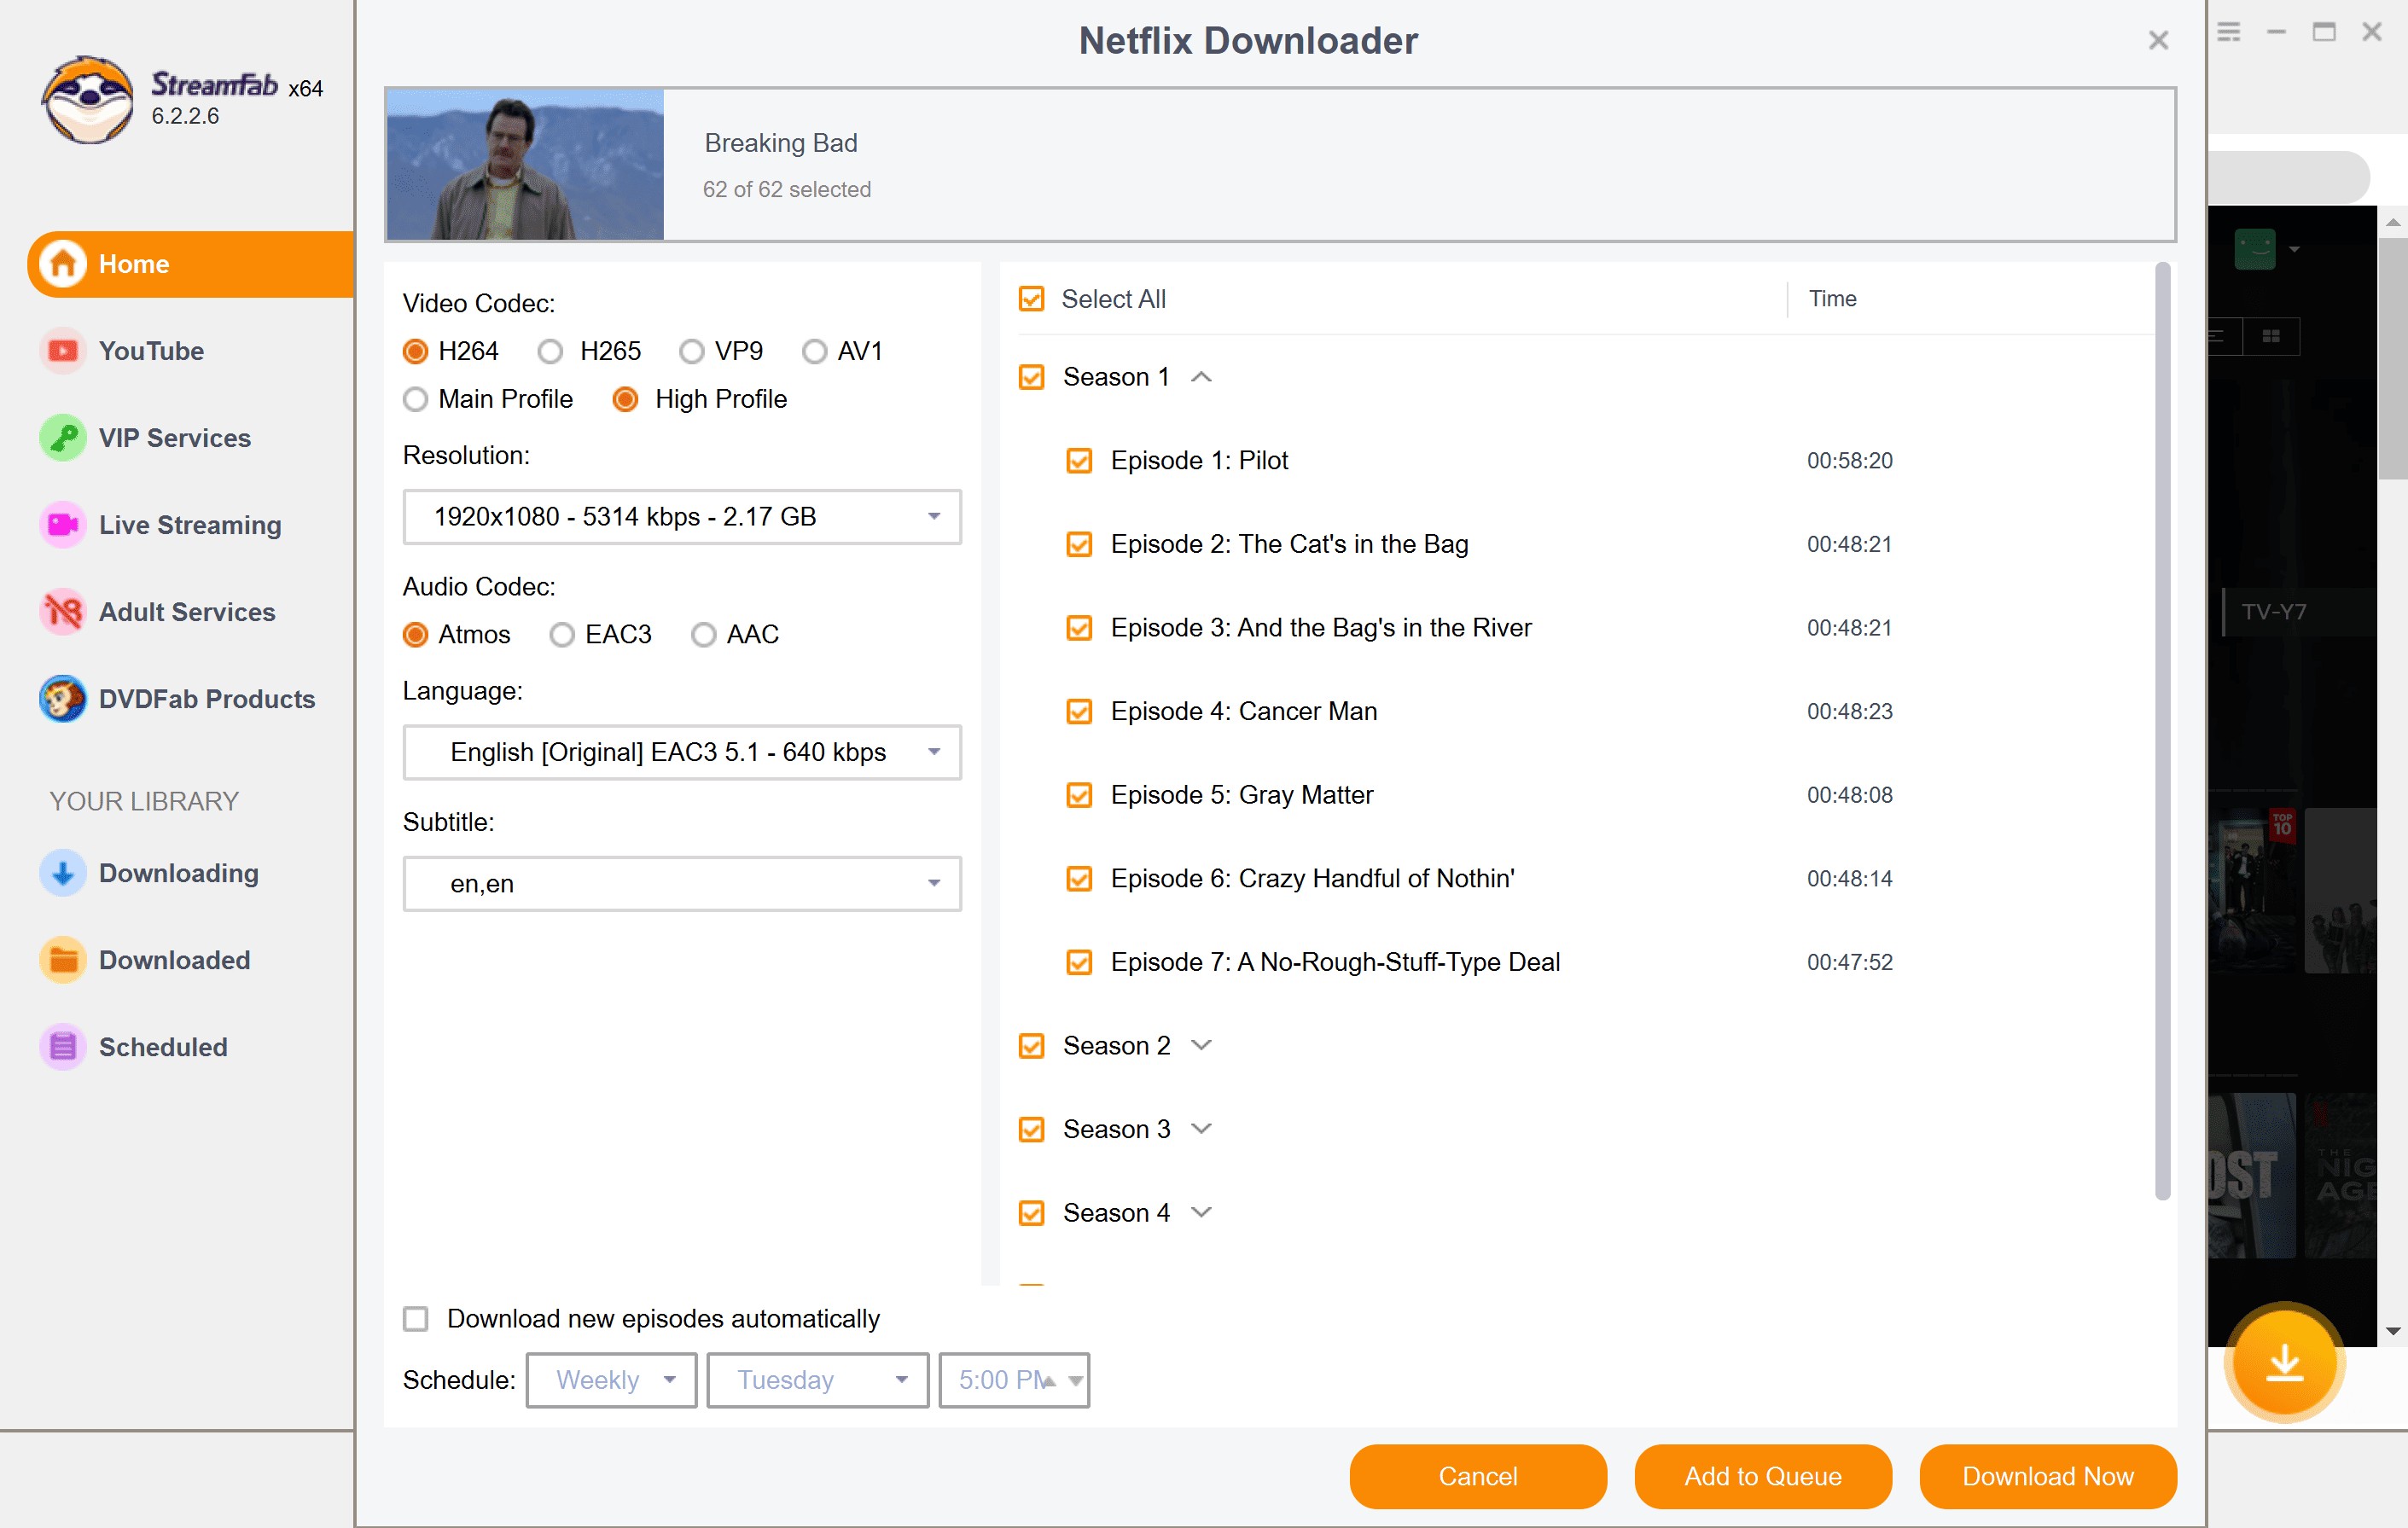This screenshot has height=1528, width=2408.
Task: Select High Profile option
Action: 625,400
